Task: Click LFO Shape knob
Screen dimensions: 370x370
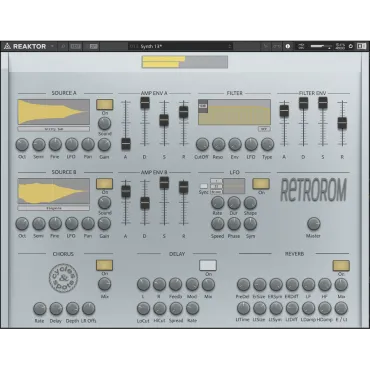Action: [x=250, y=203]
